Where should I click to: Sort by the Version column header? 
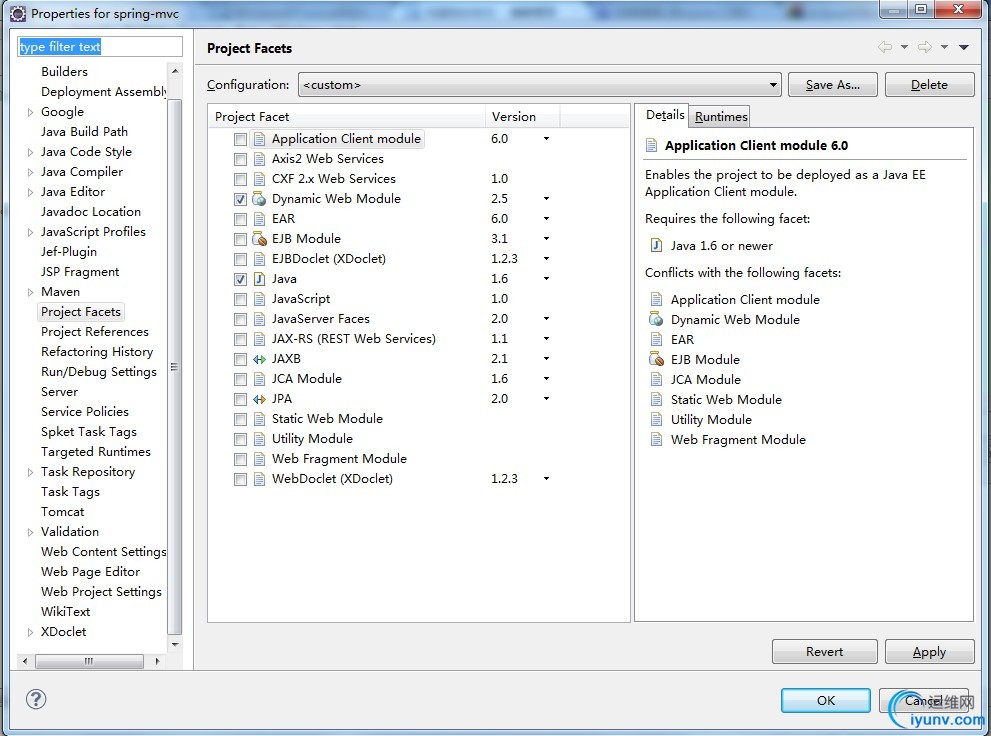coord(522,116)
